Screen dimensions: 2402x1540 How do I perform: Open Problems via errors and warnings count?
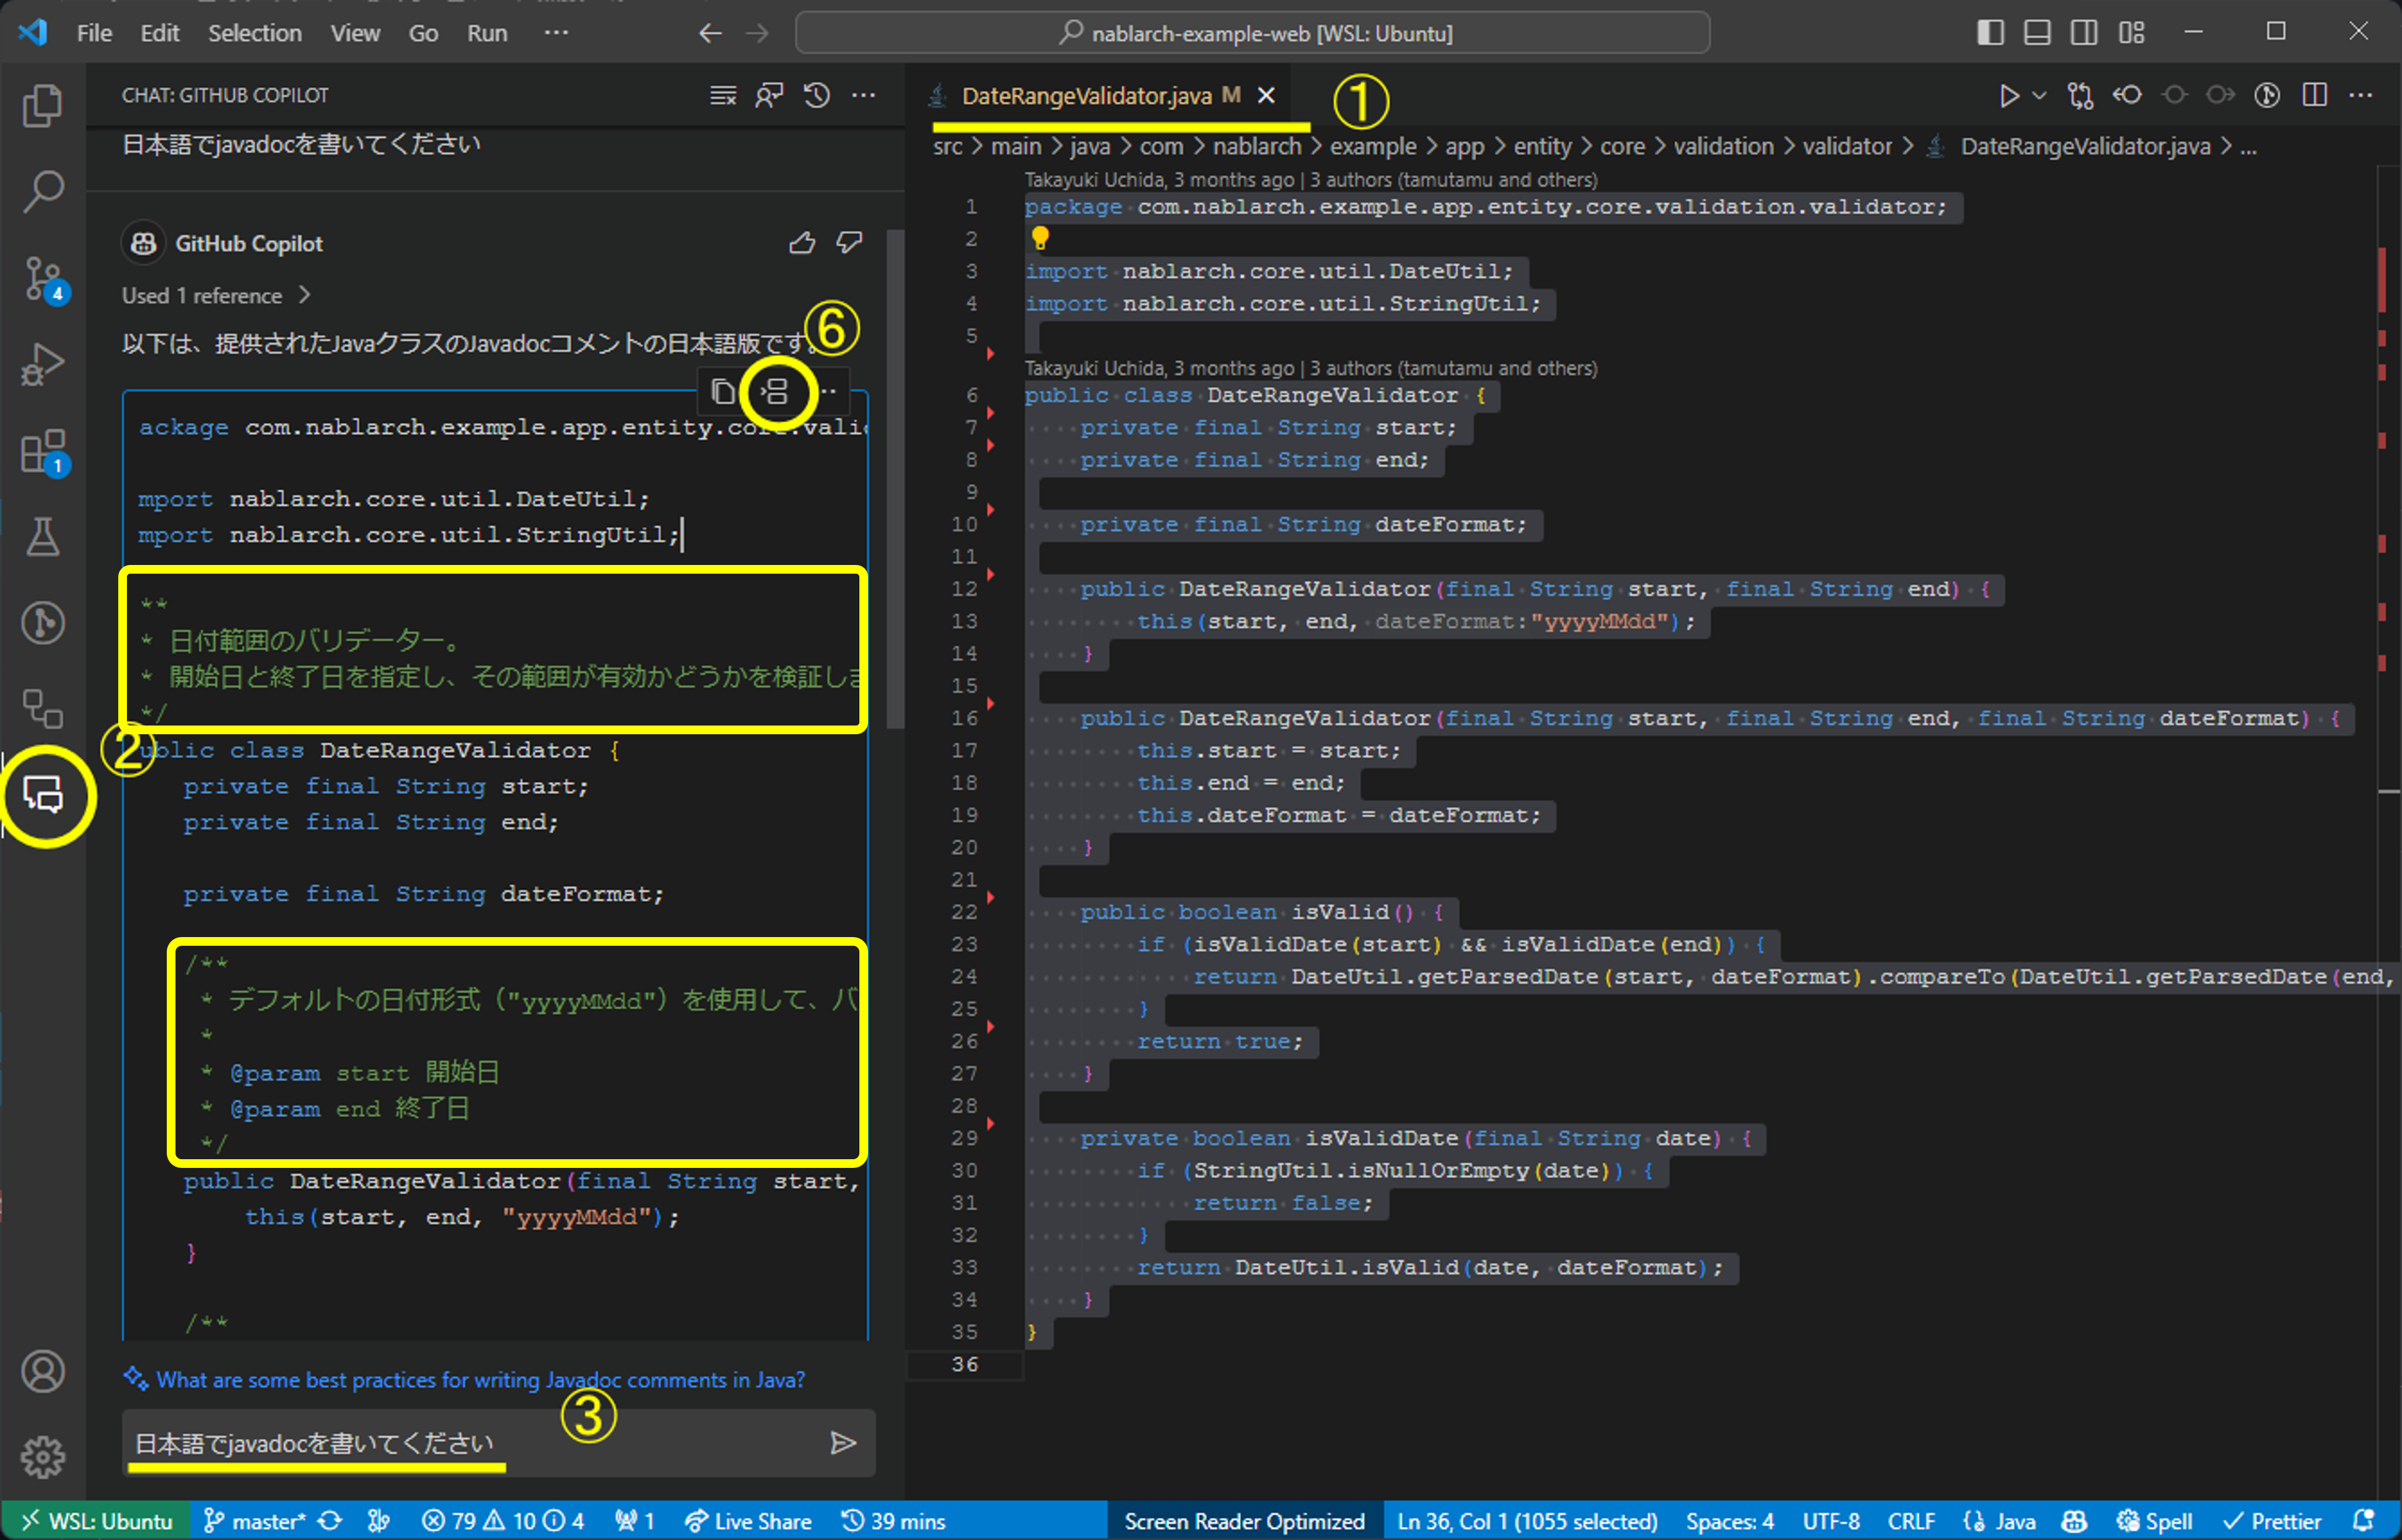(503, 1521)
